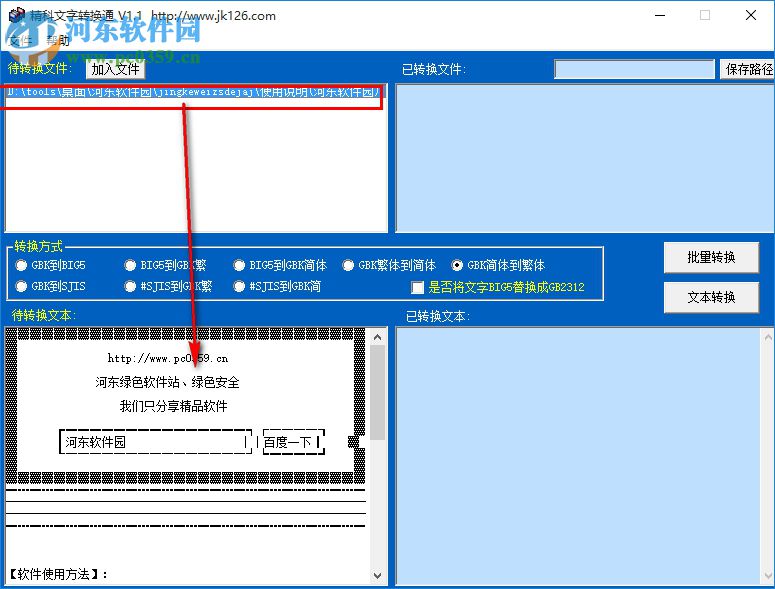The height and width of the screenshot is (589, 775).
Task: Open the 文件 menu
Action: tap(21, 41)
